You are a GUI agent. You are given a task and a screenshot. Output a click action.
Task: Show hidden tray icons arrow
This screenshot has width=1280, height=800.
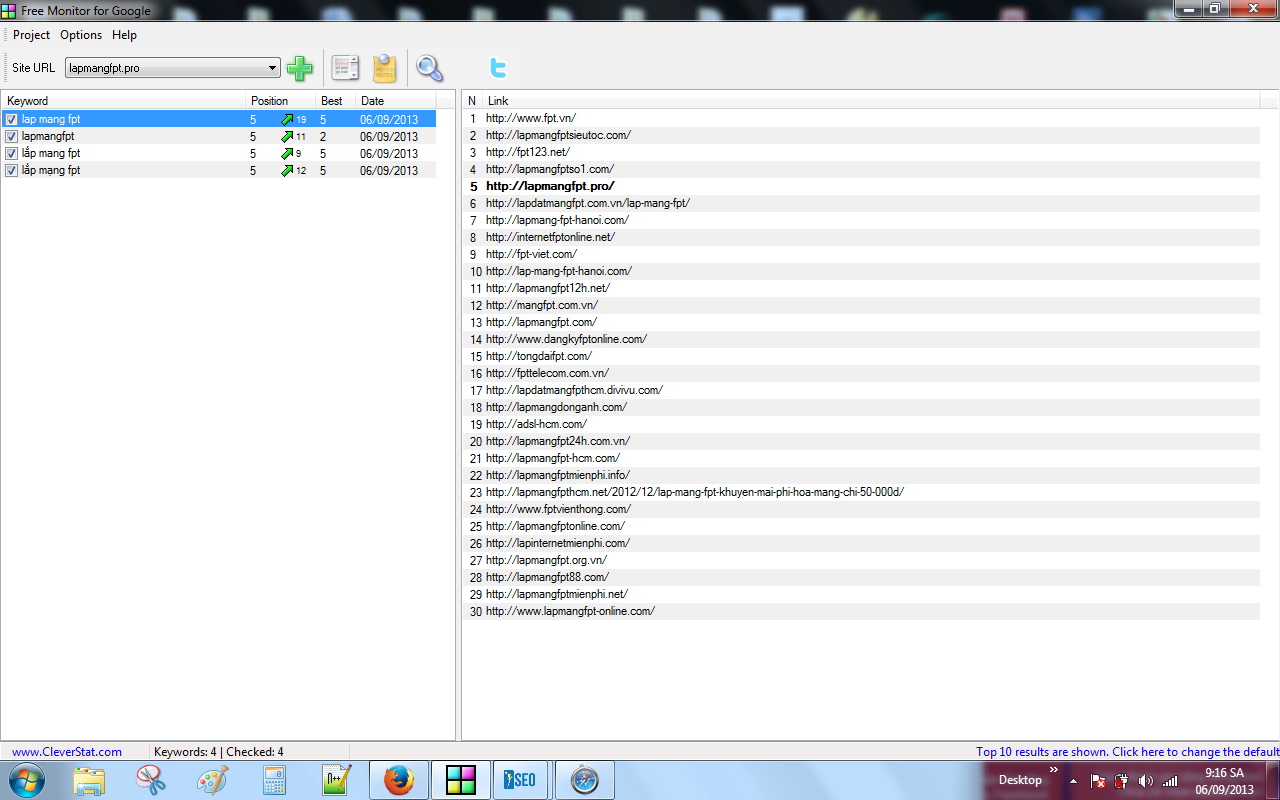pyautogui.click(x=1073, y=781)
